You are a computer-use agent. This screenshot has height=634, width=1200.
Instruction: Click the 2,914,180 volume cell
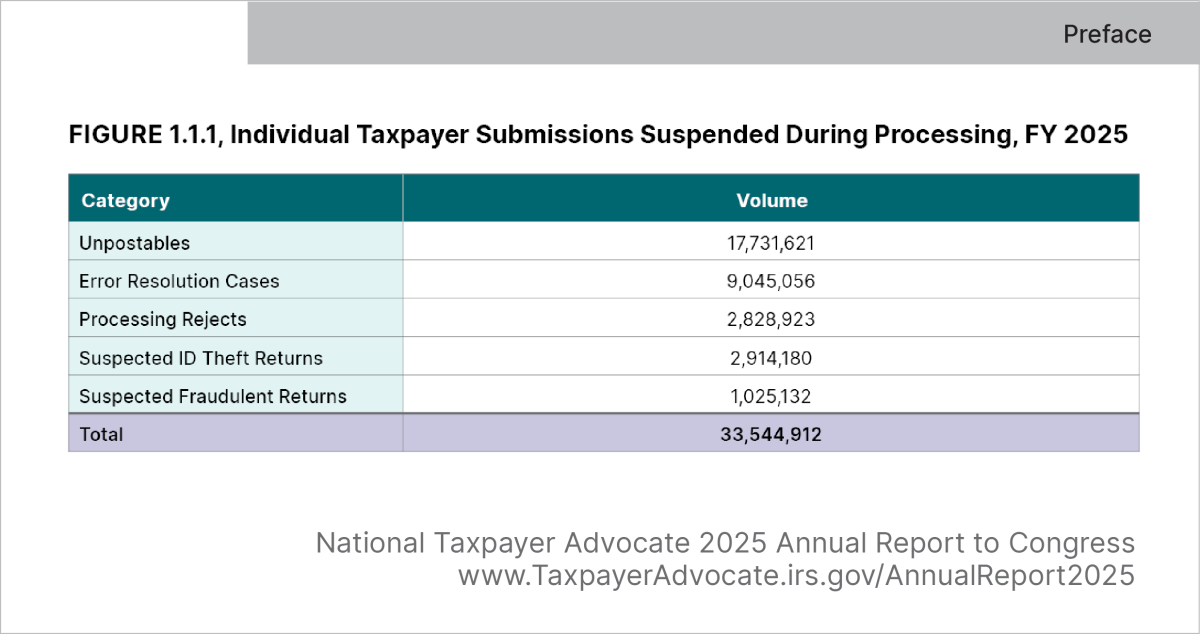pos(771,358)
